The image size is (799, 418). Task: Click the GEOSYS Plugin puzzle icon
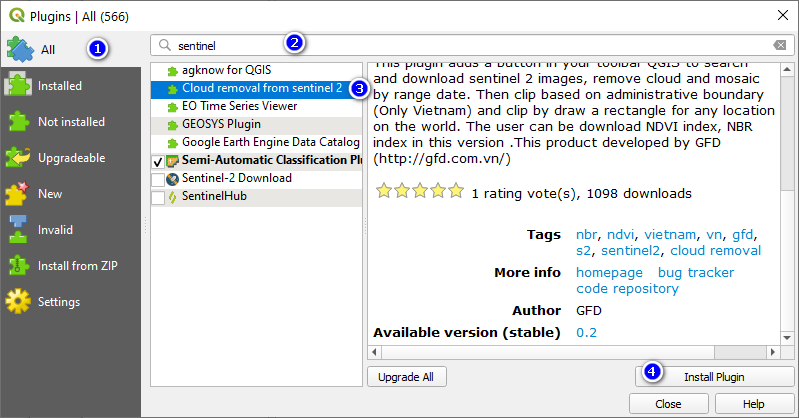tap(173, 125)
